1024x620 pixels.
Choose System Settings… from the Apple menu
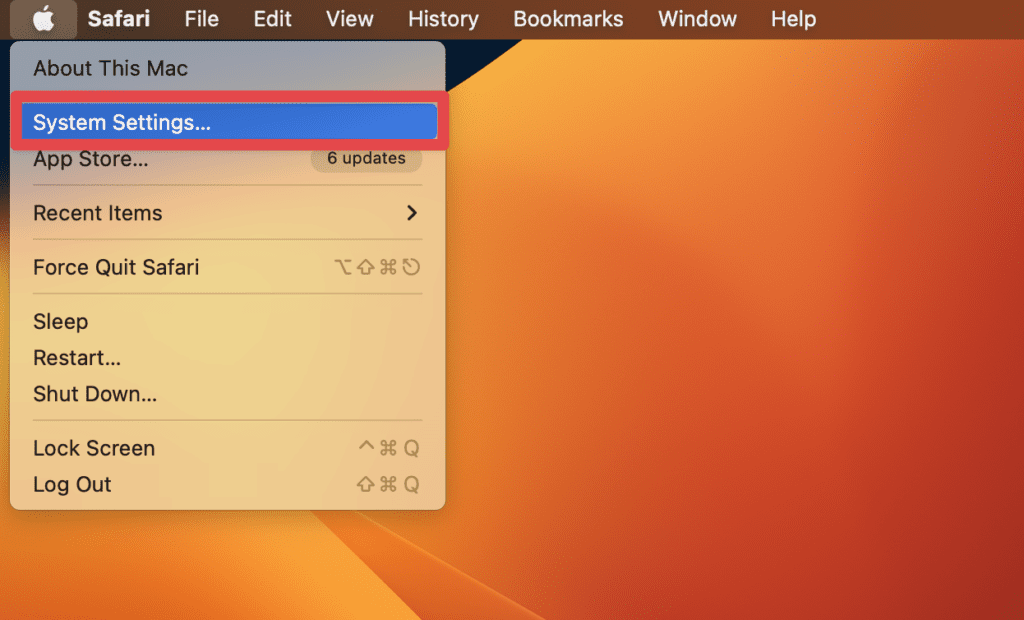(229, 122)
